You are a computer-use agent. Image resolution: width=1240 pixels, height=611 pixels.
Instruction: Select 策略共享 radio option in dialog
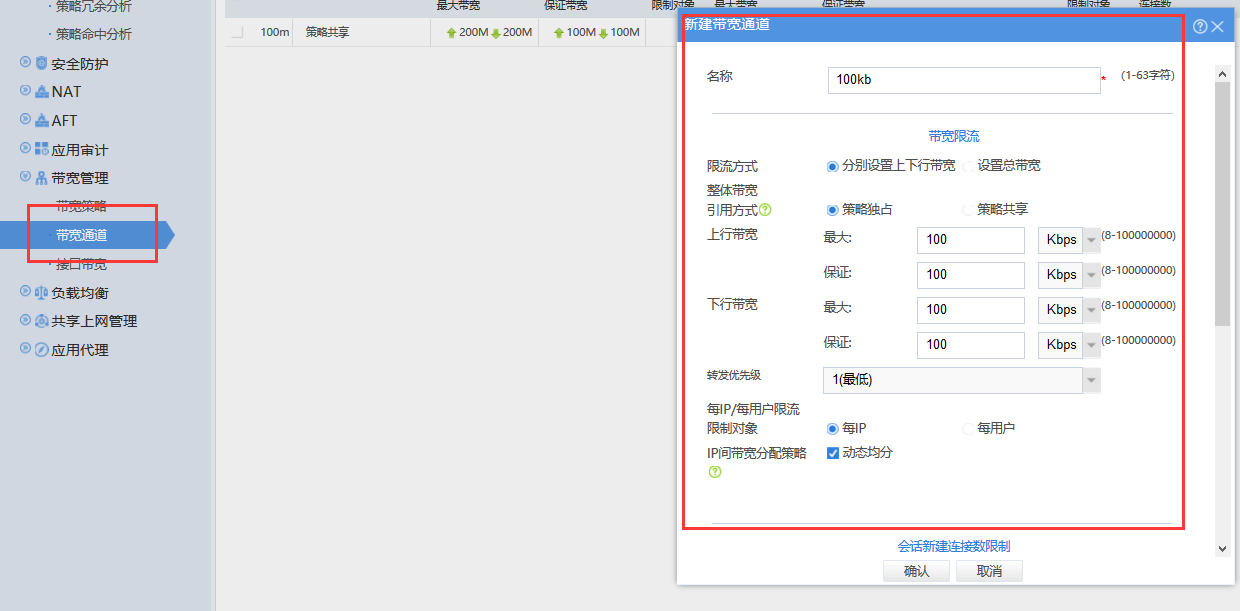(967, 210)
